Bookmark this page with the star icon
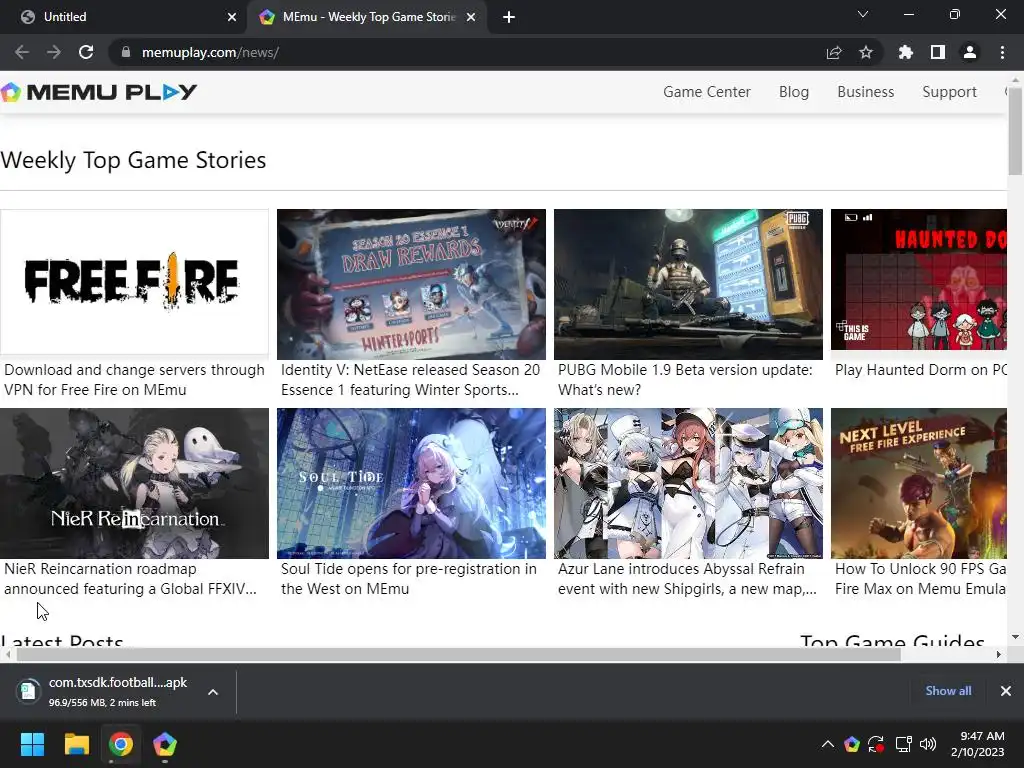The height and width of the screenshot is (768, 1024). [x=866, y=52]
